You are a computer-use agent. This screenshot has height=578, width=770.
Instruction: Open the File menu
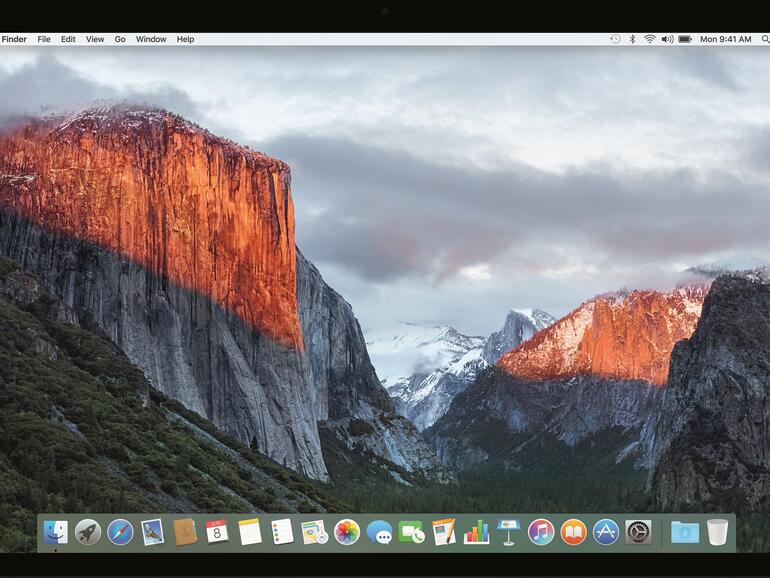(x=44, y=39)
